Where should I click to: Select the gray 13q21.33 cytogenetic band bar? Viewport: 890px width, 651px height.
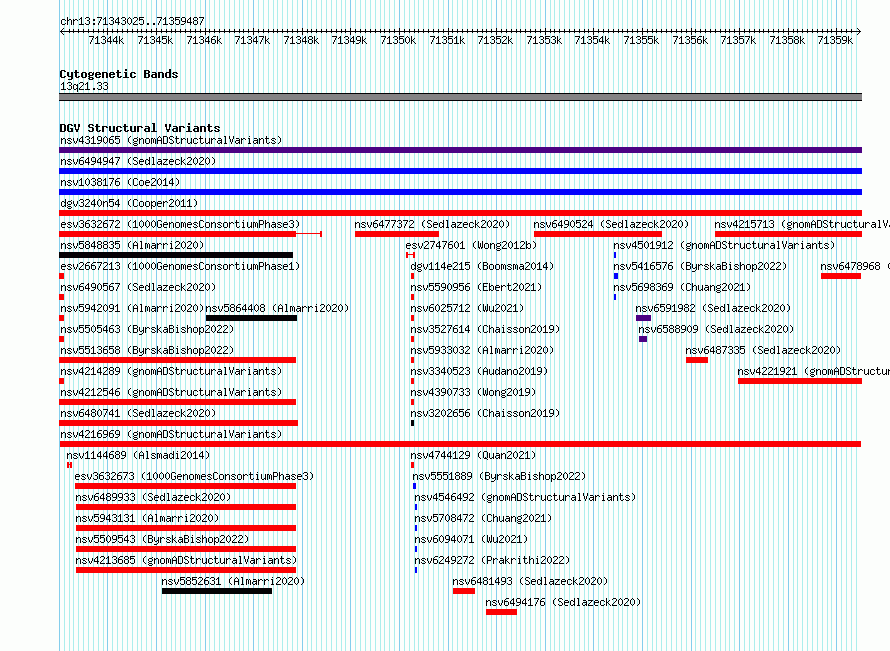point(460,97)
